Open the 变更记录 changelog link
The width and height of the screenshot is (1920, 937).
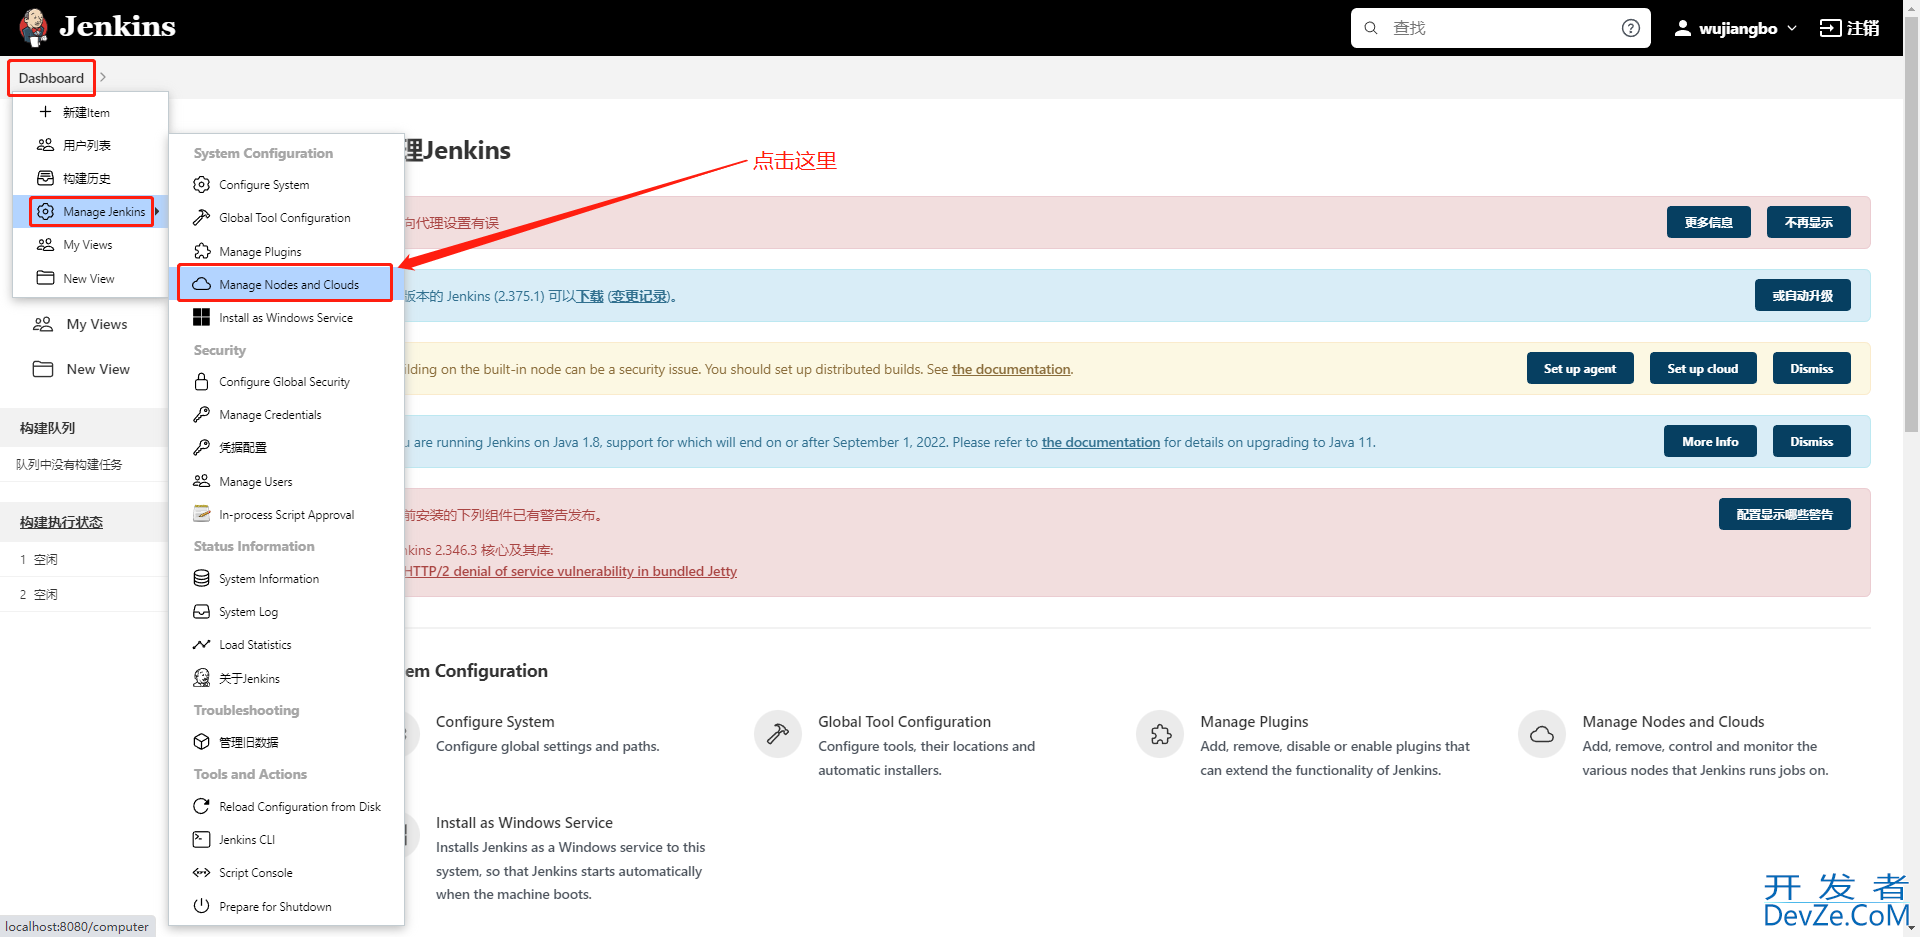click(x=639, y=296)
